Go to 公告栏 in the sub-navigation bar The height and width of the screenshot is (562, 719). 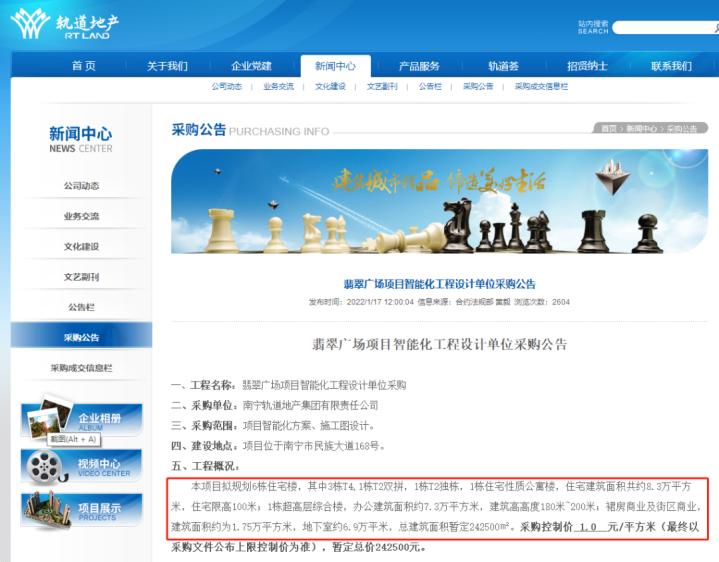point(430,86)
